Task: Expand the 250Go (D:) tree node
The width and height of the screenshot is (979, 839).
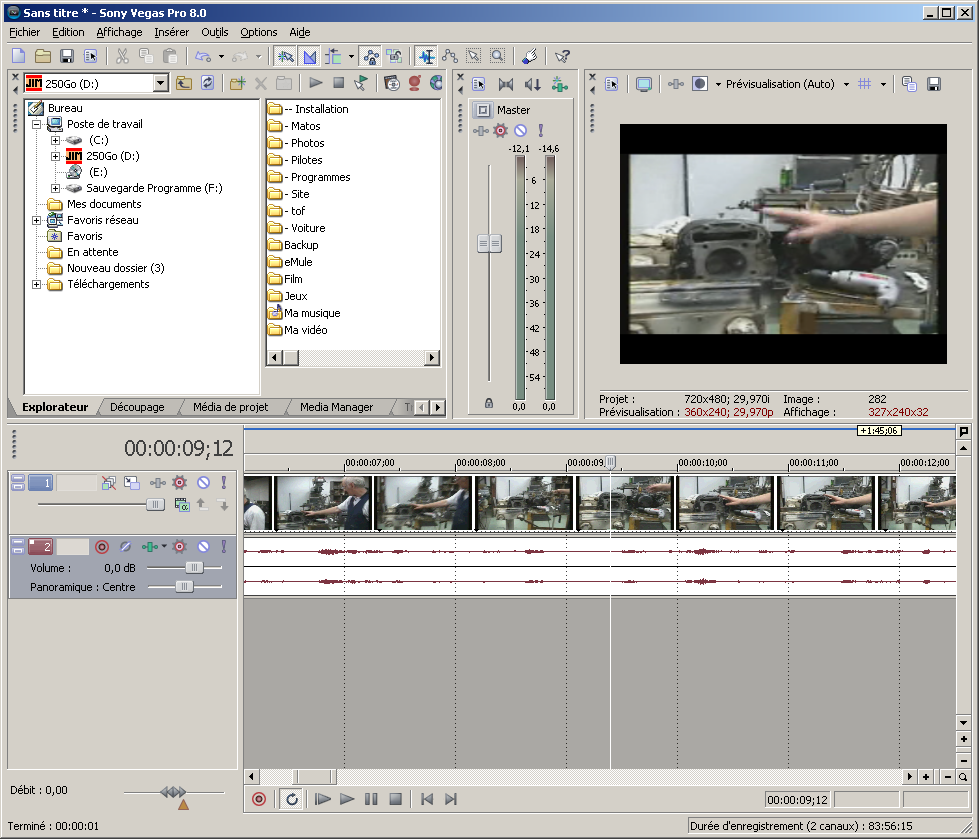Action: point(56,156)
